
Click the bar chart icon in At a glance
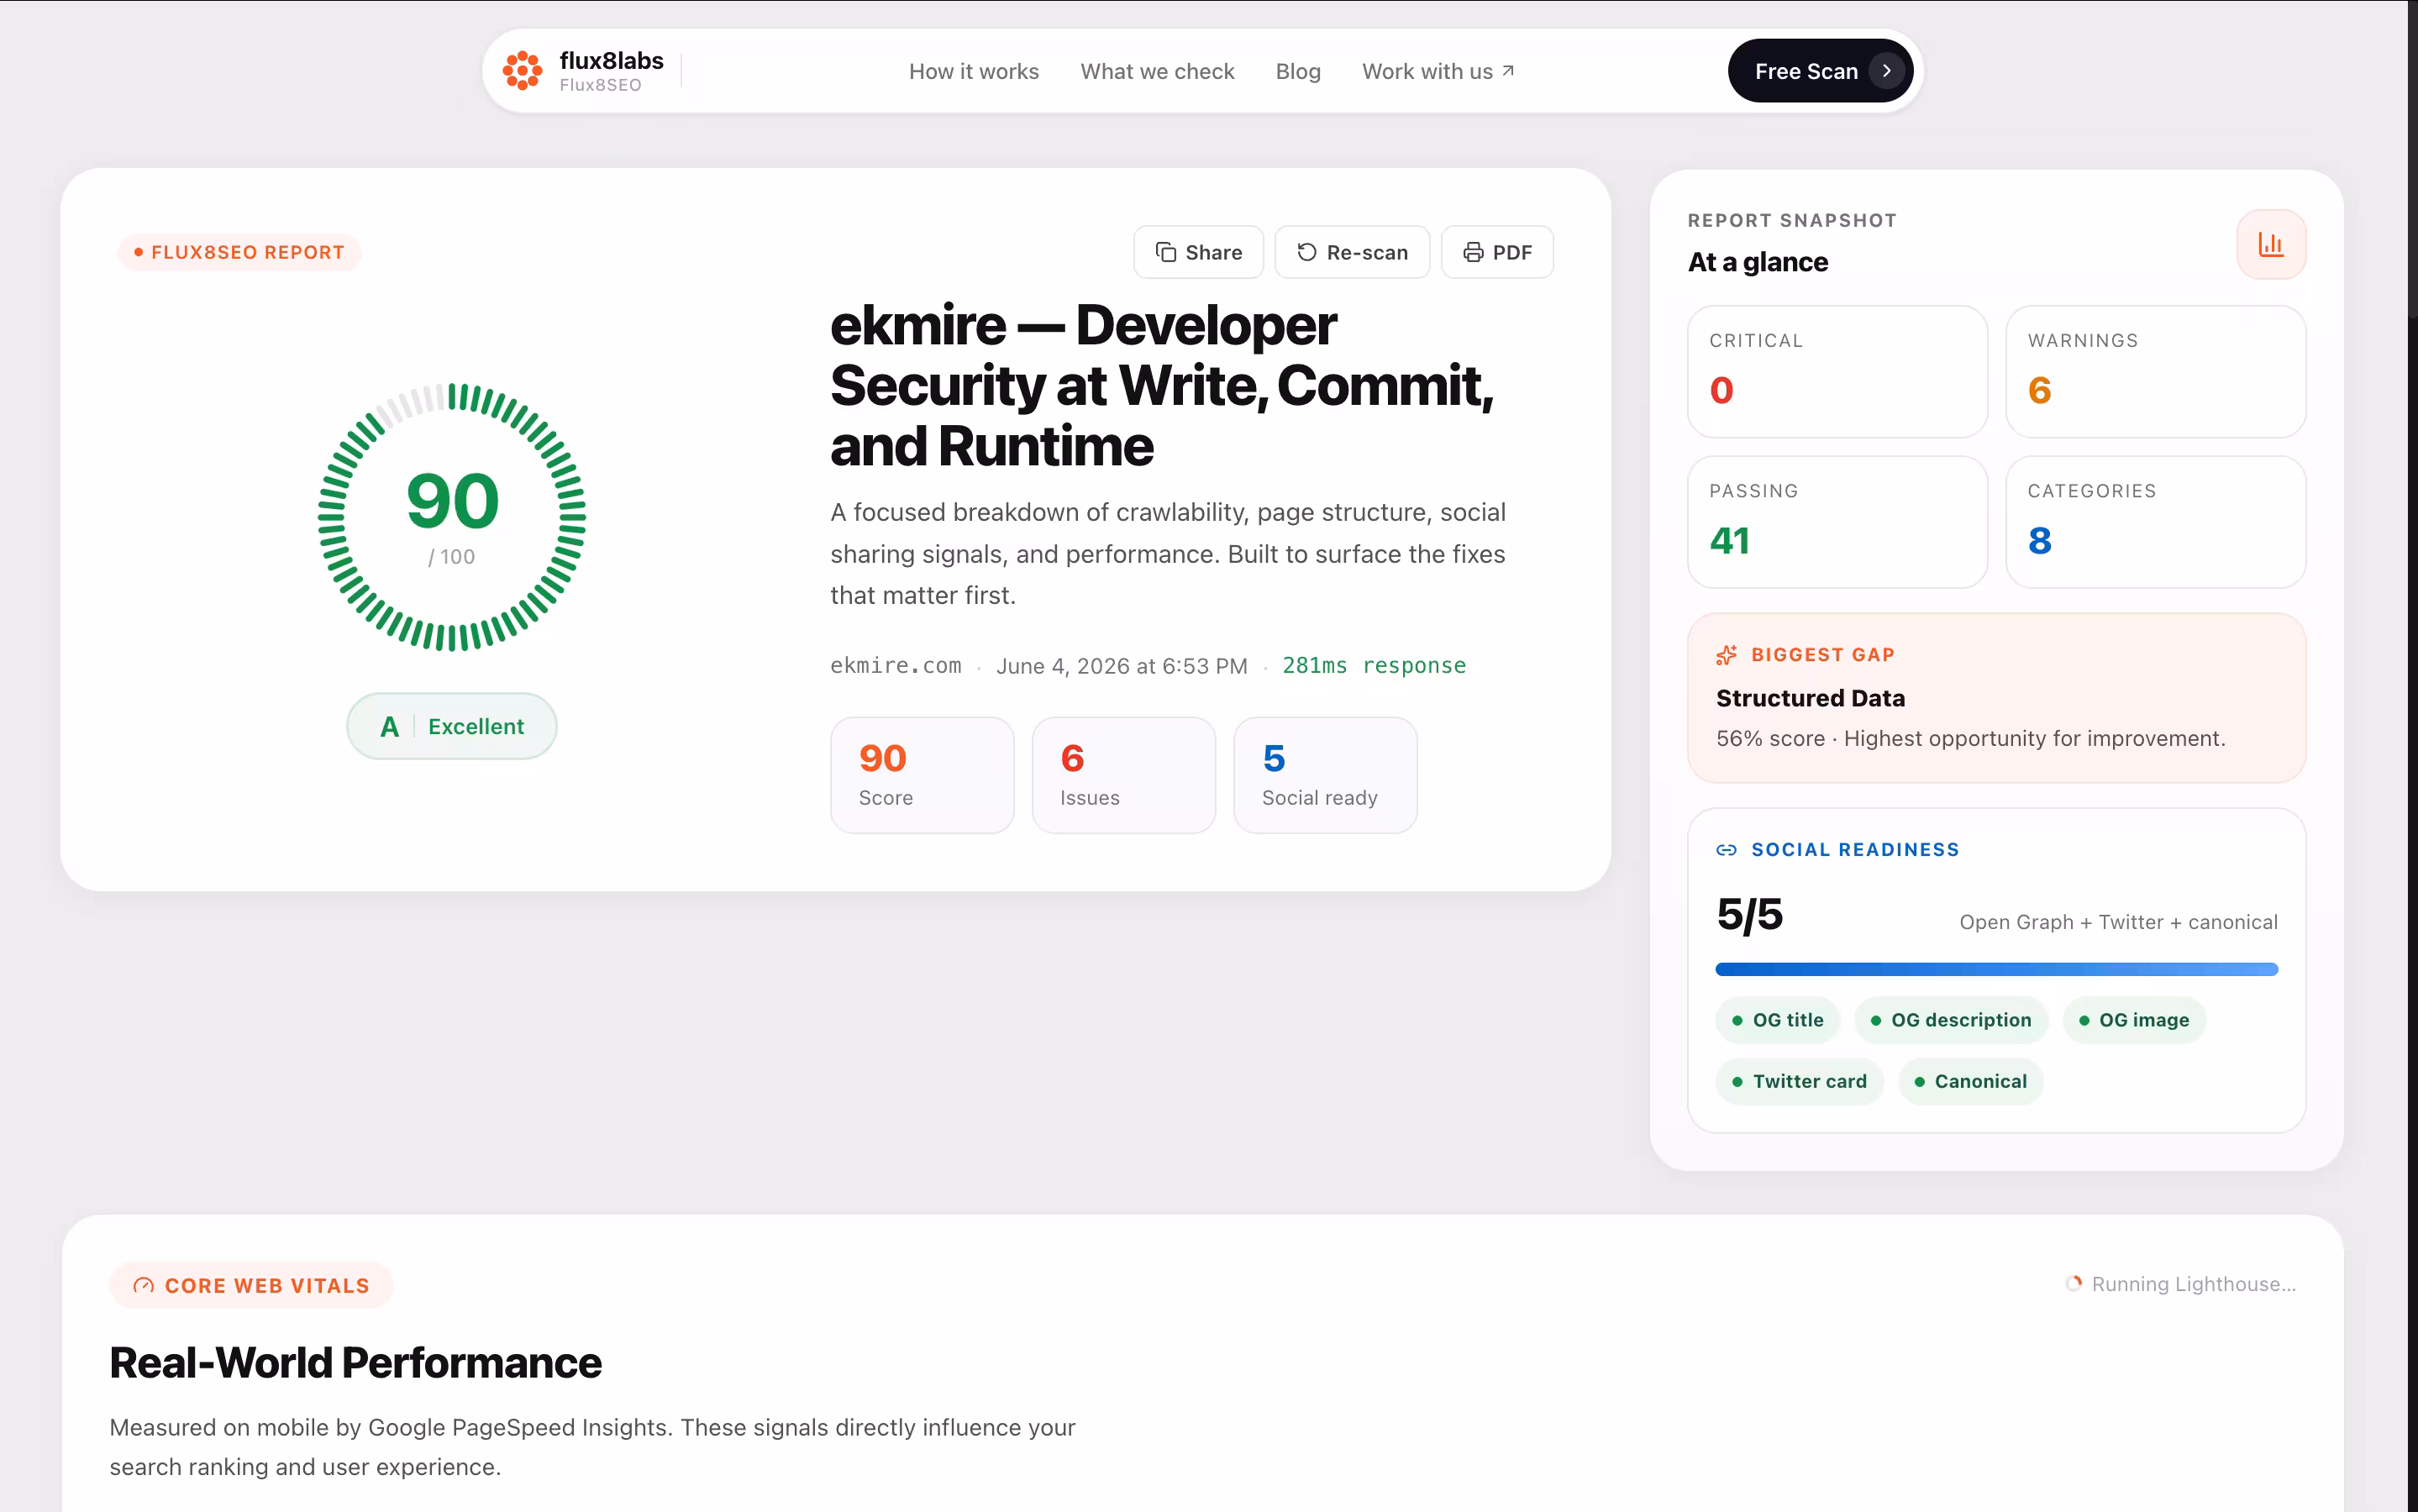coord(2270,244)
